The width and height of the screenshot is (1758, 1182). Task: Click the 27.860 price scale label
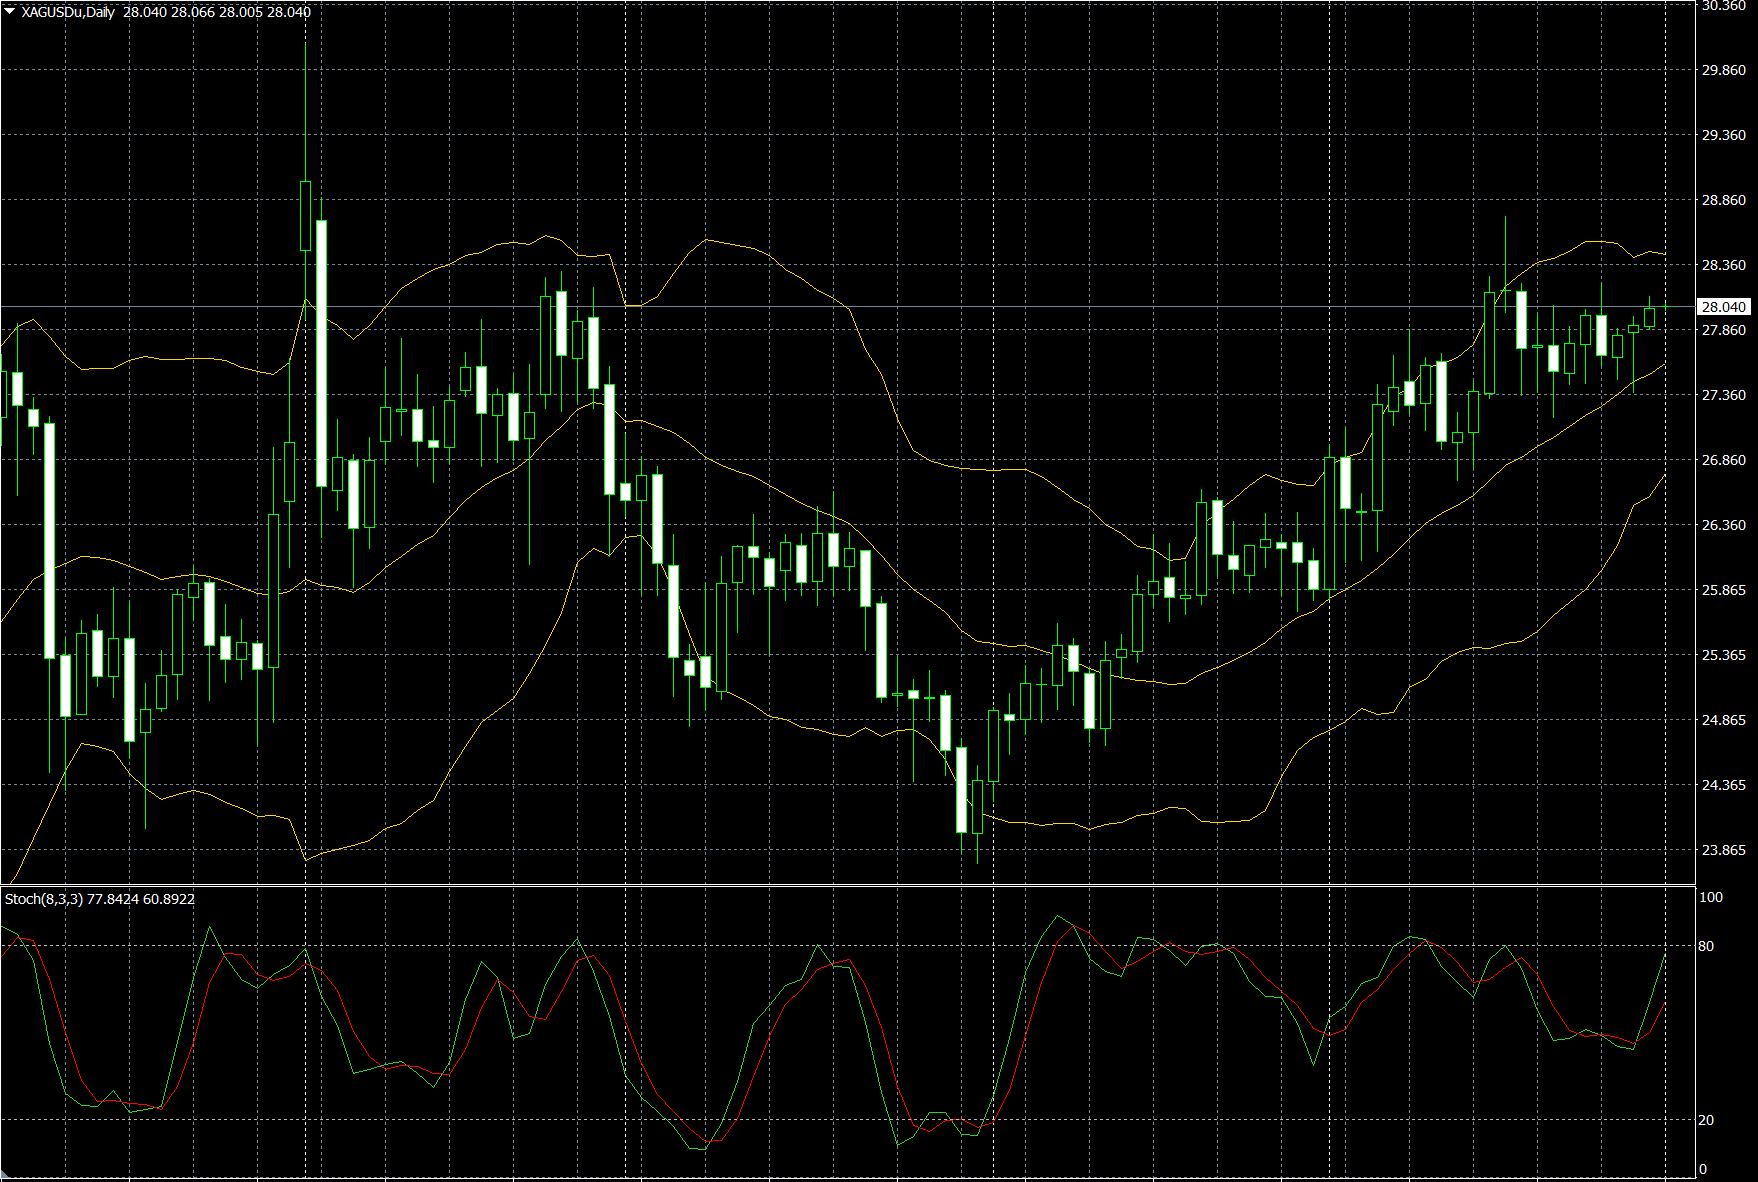[x=1724, y=330]
